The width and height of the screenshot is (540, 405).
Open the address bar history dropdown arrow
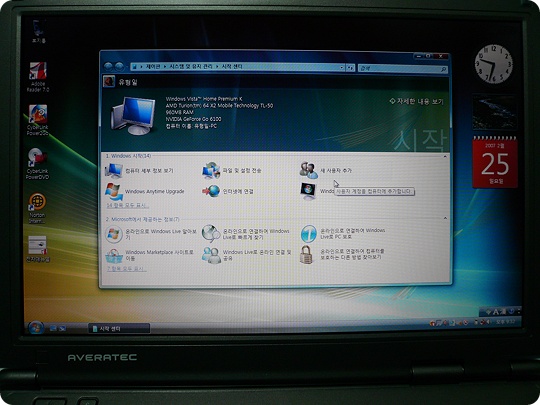pos(342,68)
